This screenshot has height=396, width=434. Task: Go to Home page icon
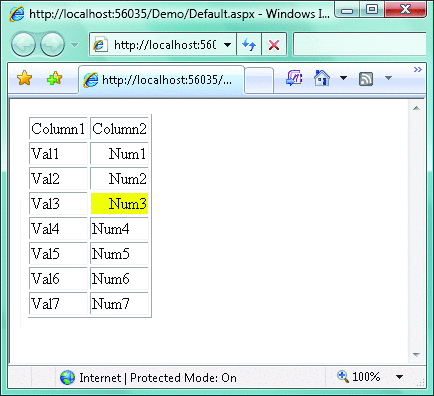[322, 78]
